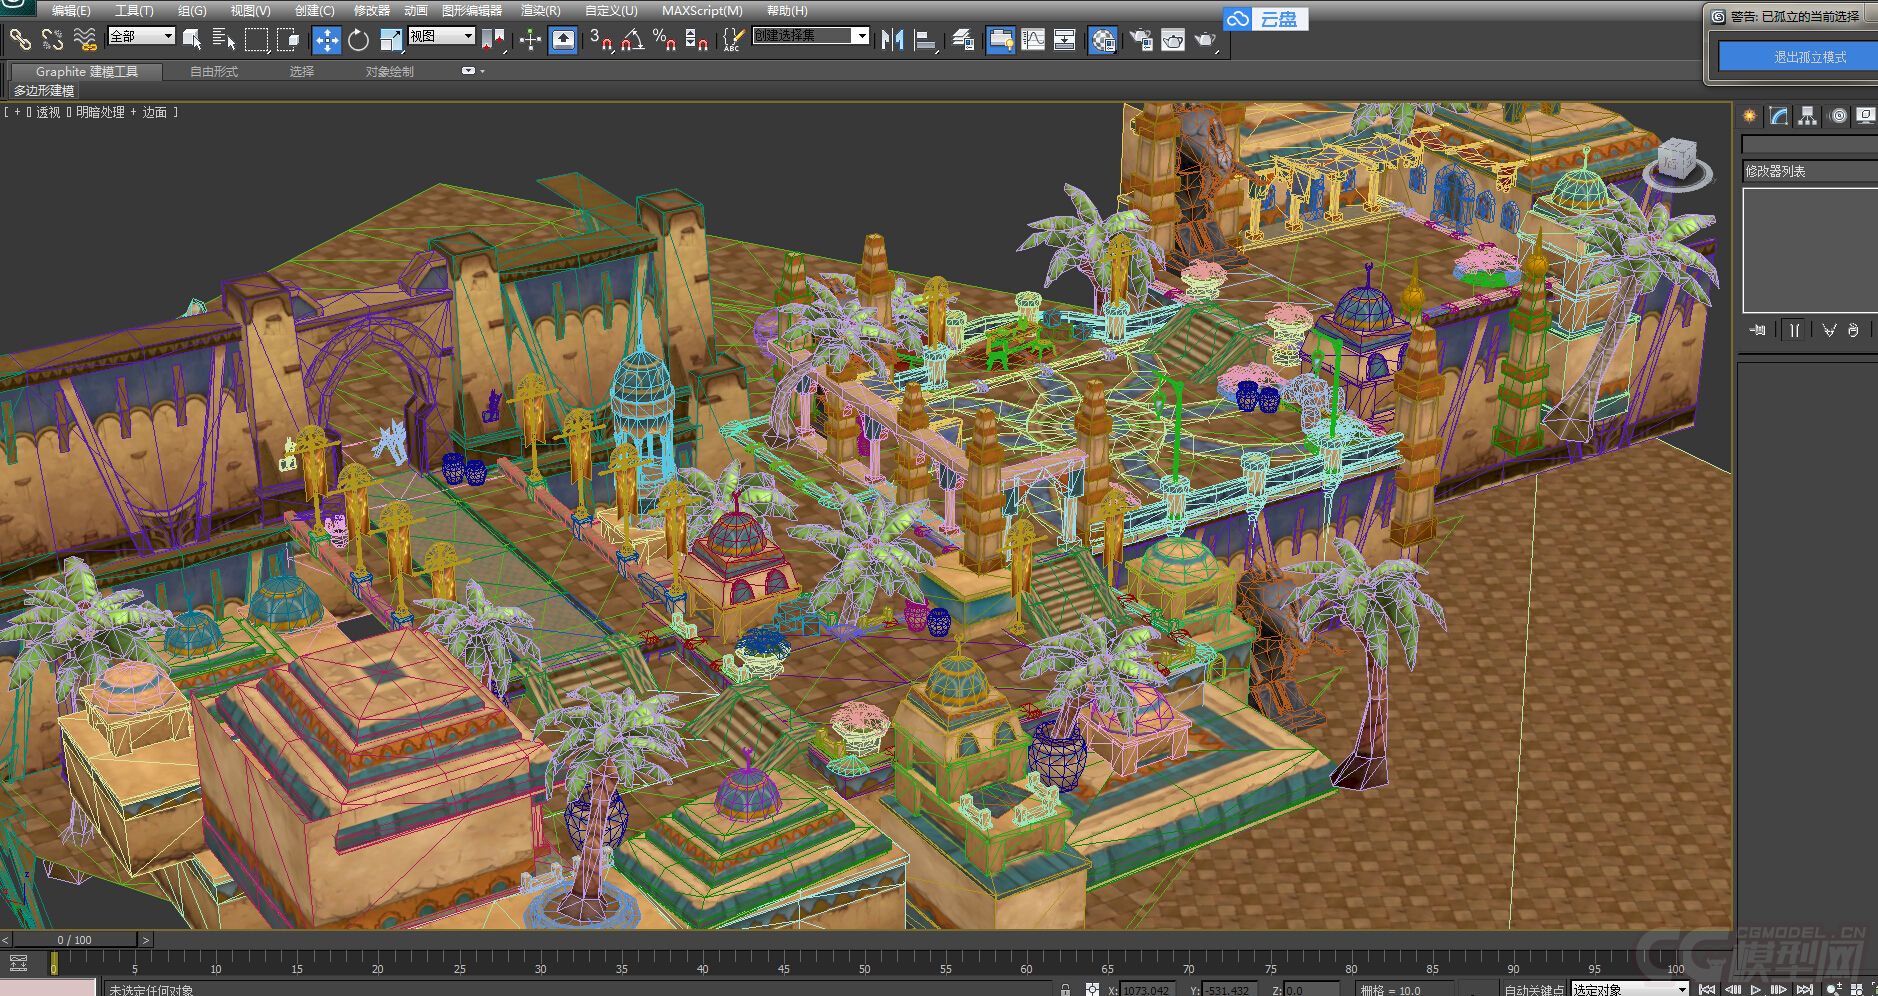Open Curve Editor
Image resolution: width=1878 pixels, height=996 pixels.
pos(1033,40)
